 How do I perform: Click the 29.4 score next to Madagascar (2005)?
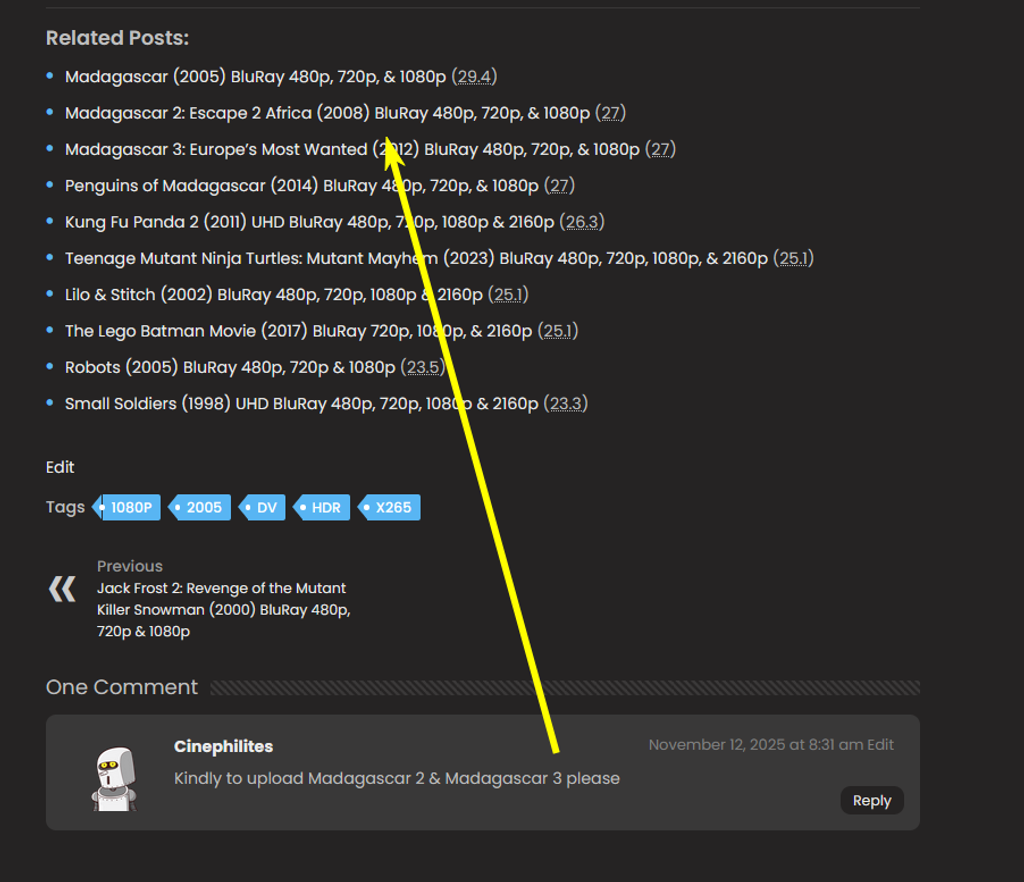pos(474,77)
